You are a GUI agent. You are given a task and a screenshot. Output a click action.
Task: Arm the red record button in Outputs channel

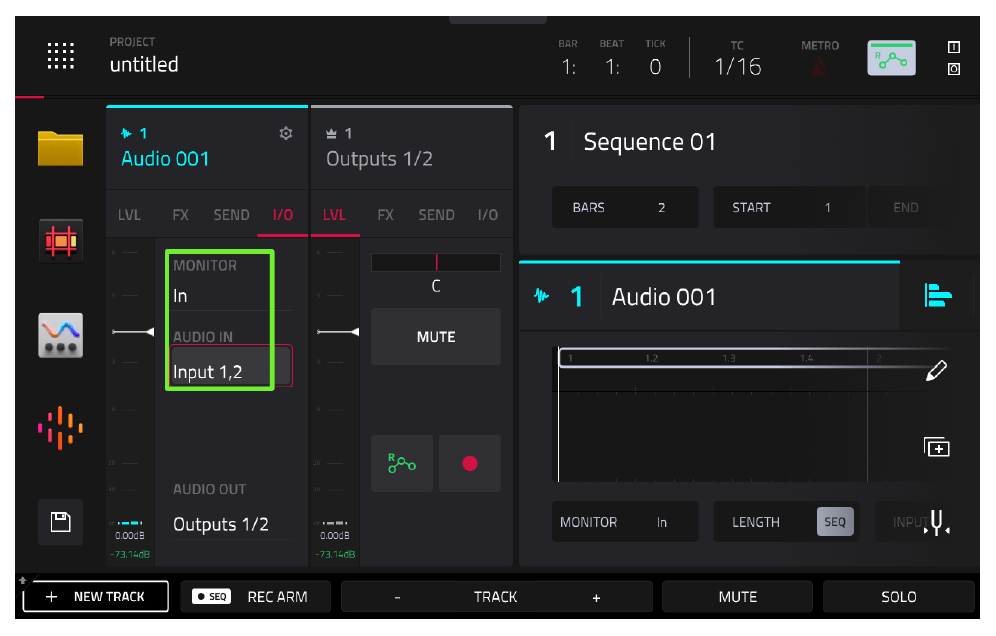[470, 463]
